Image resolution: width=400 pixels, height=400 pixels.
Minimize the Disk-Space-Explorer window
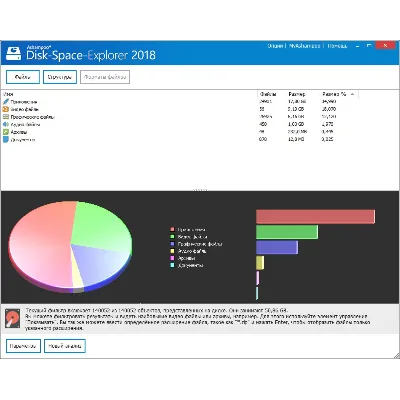(x=357, y=46)
